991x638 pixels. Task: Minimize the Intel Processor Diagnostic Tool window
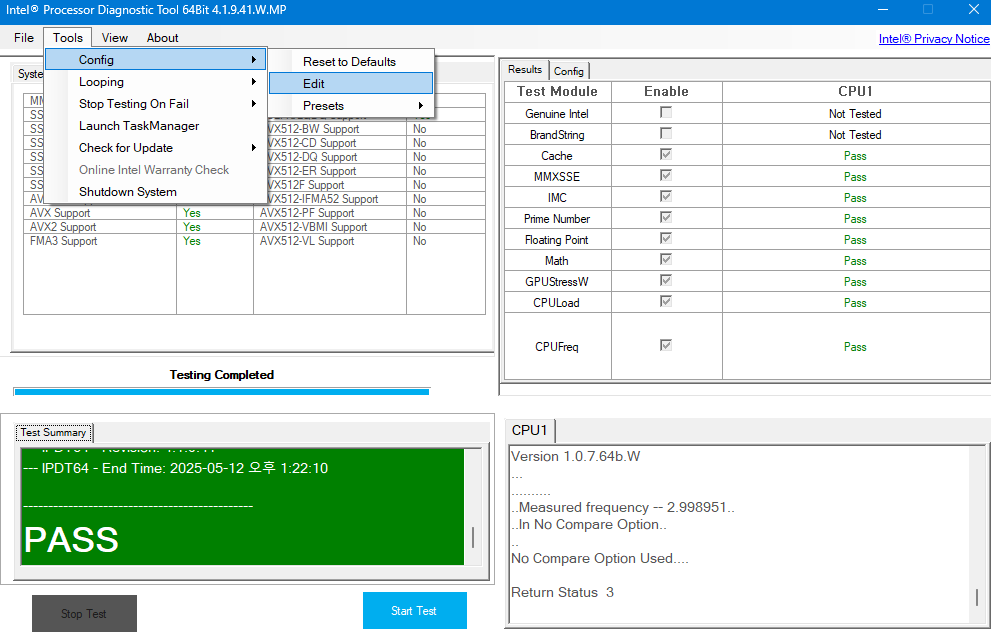[883, 9]
